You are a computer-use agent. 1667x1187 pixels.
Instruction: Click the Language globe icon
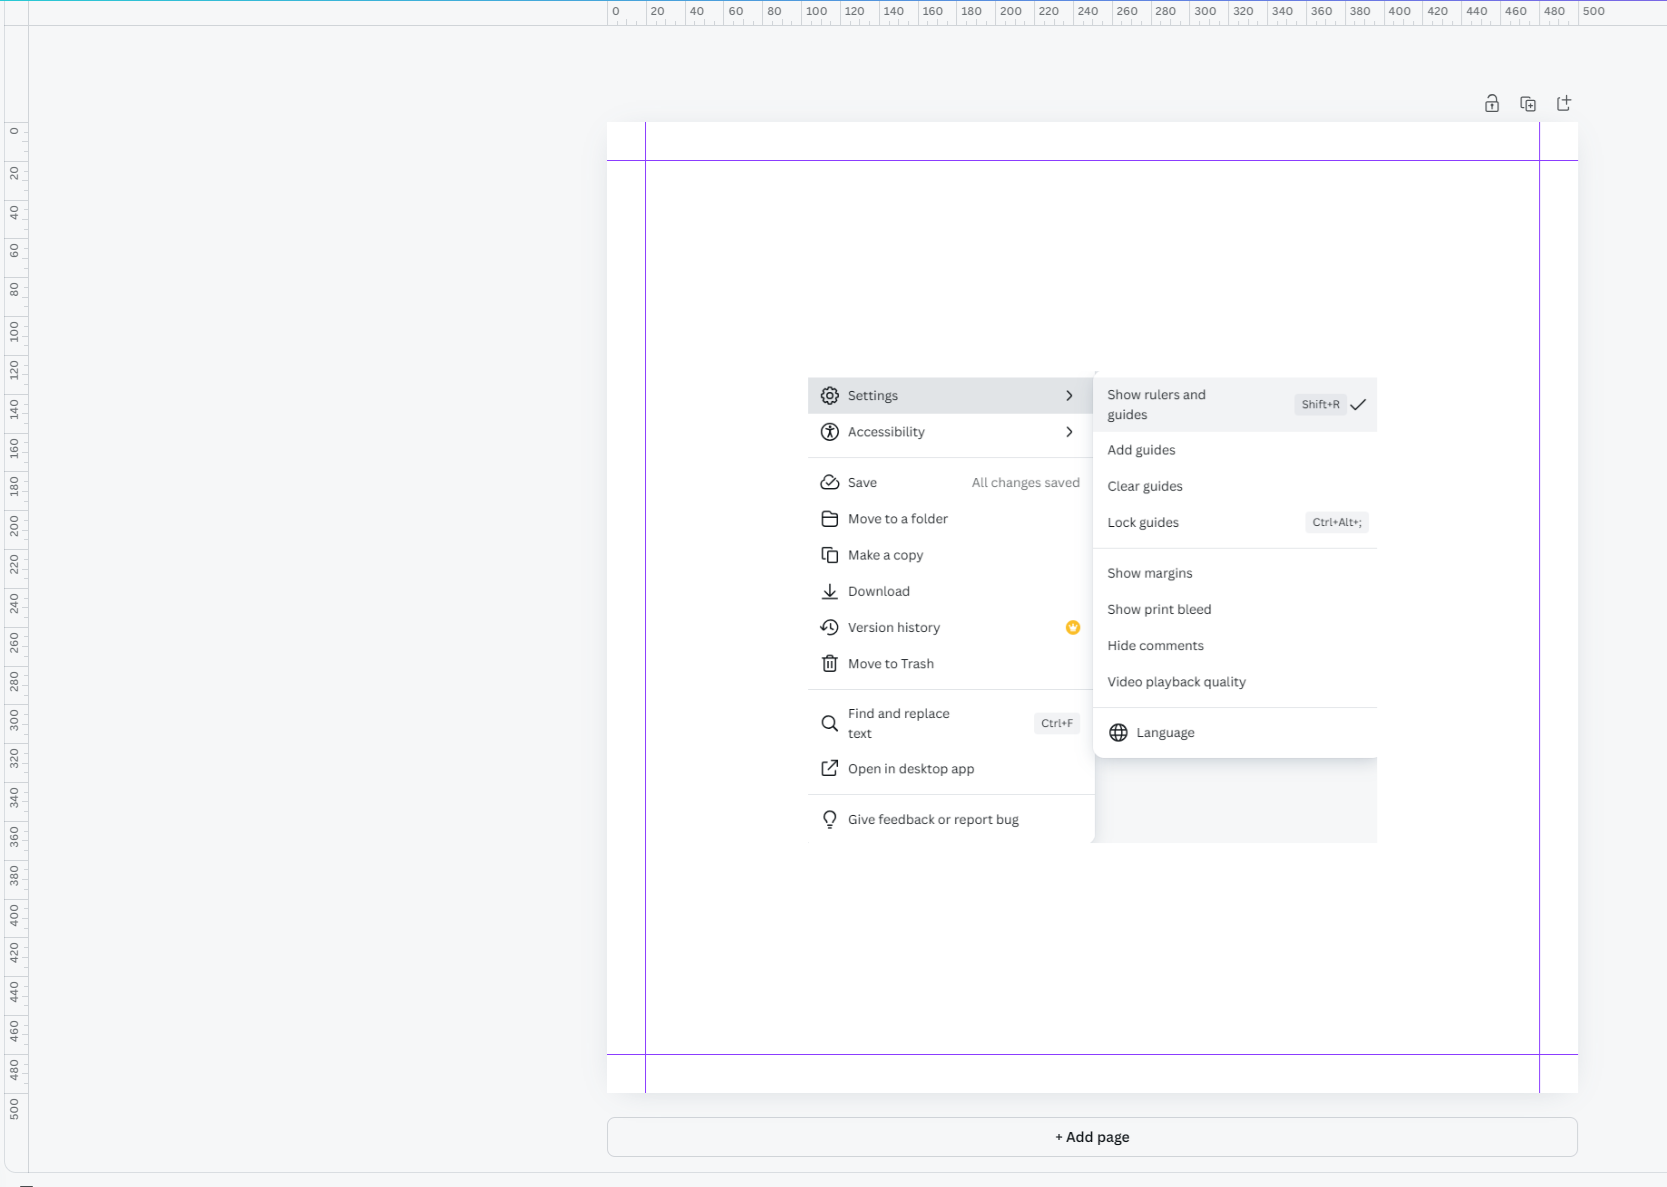pyautogui.click(x=1118, y=733)
